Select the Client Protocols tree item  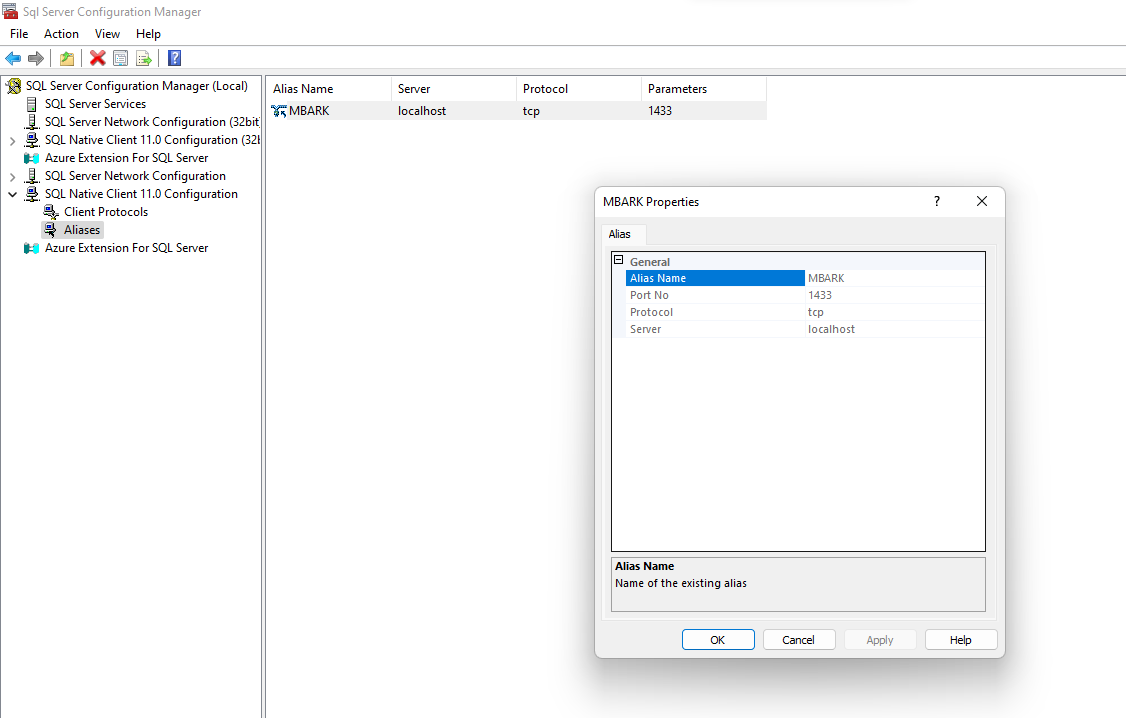pyautogui.click(x=106, y=212)
